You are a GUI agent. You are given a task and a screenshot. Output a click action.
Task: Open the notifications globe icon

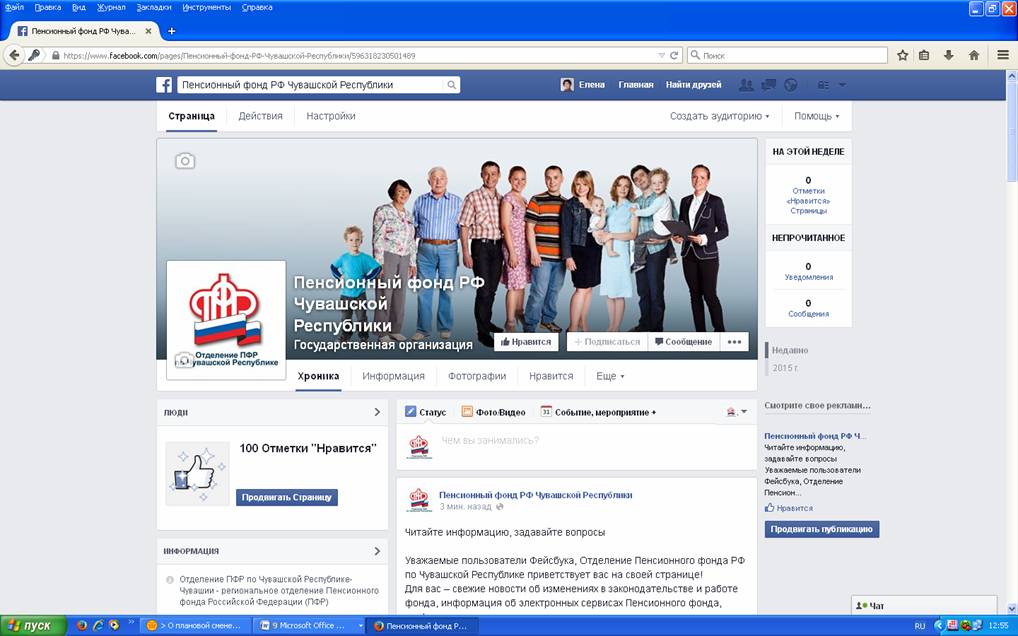790,85
